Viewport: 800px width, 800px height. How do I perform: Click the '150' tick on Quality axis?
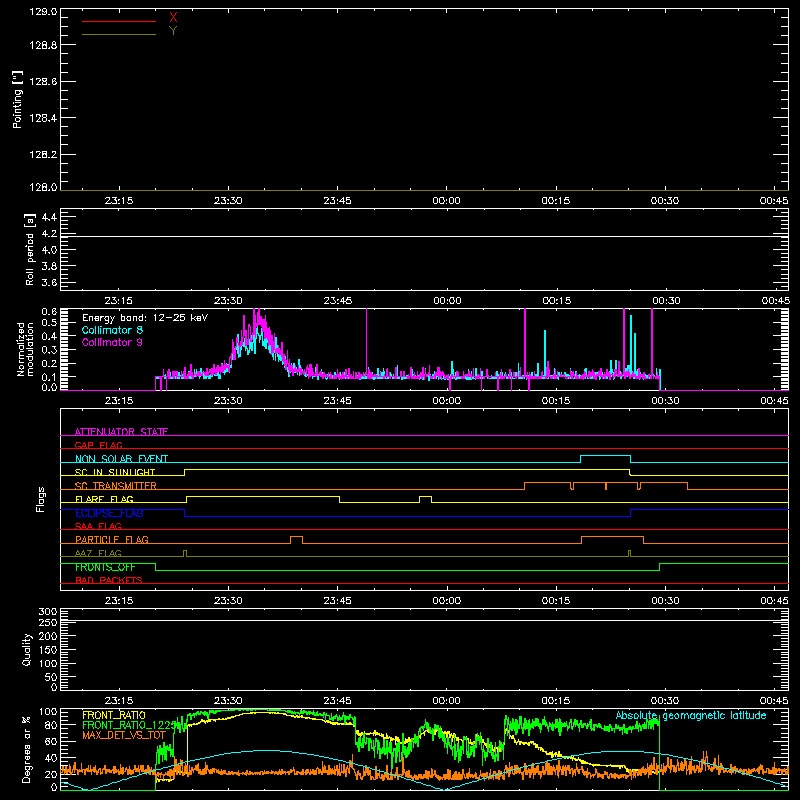click(x=48, y=650)
